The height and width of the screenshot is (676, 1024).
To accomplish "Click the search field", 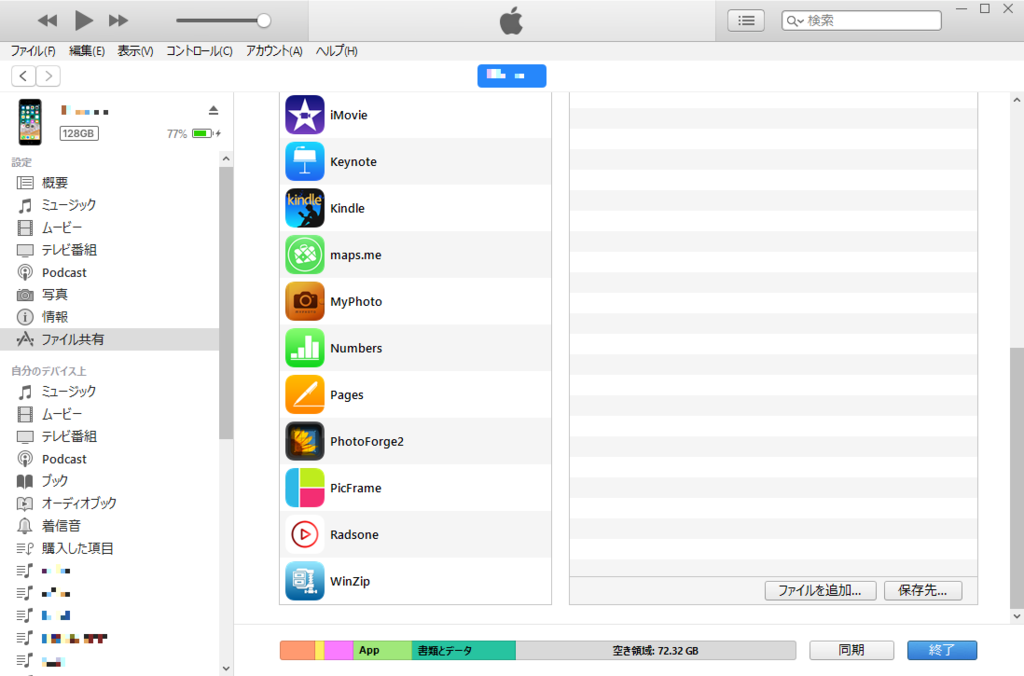I will pyautogui.click(x=861, y=21).
